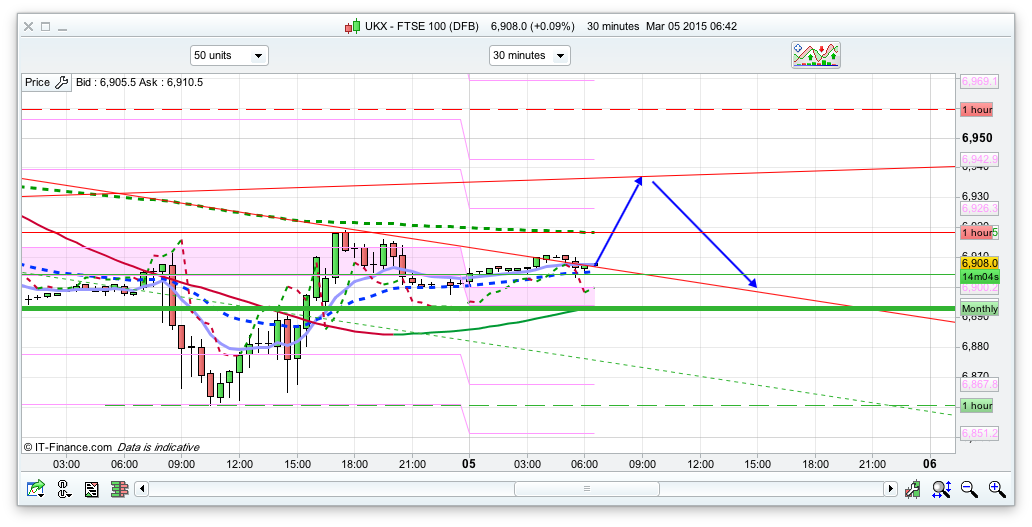Zoom in the chart with plus magnifier
This screenshot has height=527, width=1032.
[997, 489]
